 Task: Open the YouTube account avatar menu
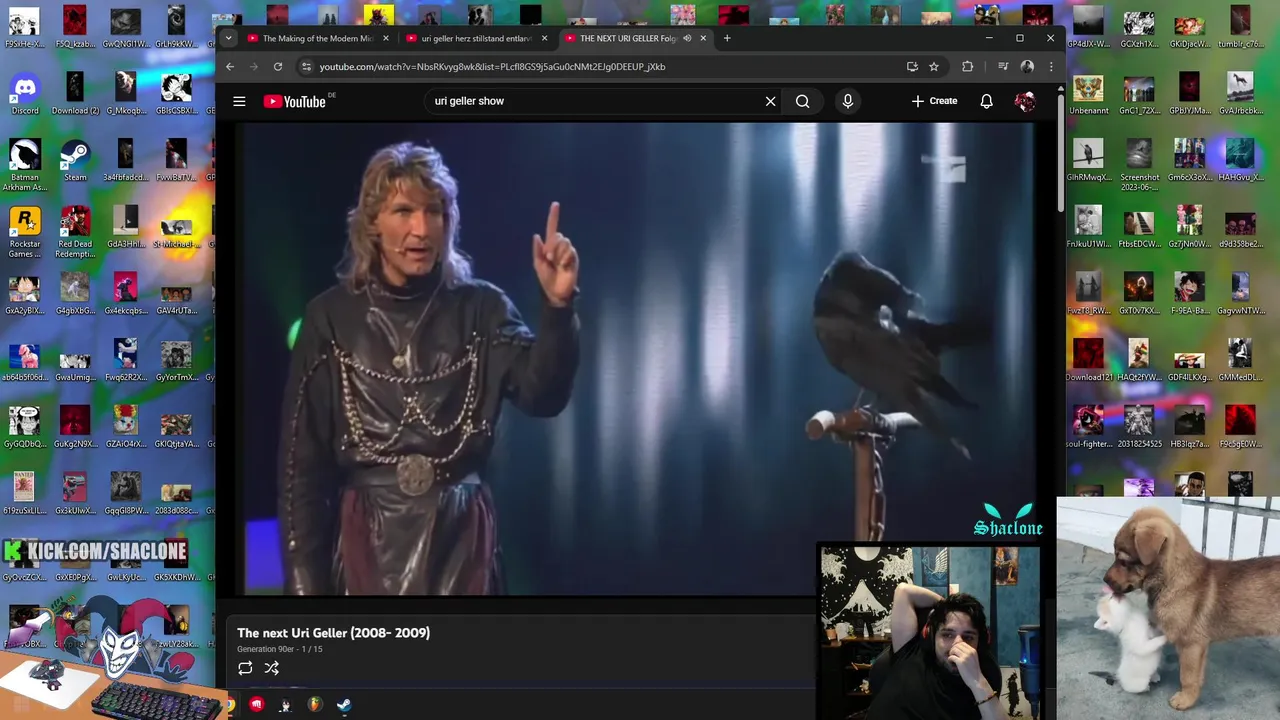[x=1025, y=101]
